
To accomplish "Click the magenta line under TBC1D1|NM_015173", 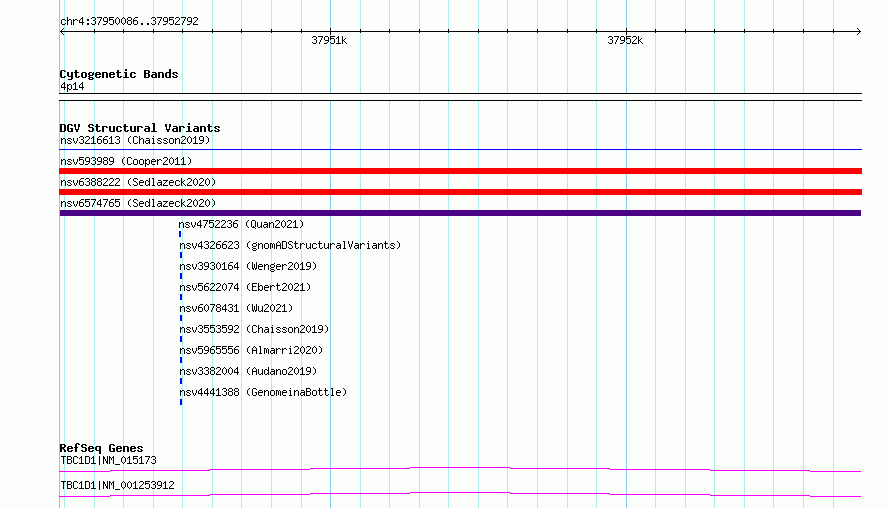I will tap(460, 469).
